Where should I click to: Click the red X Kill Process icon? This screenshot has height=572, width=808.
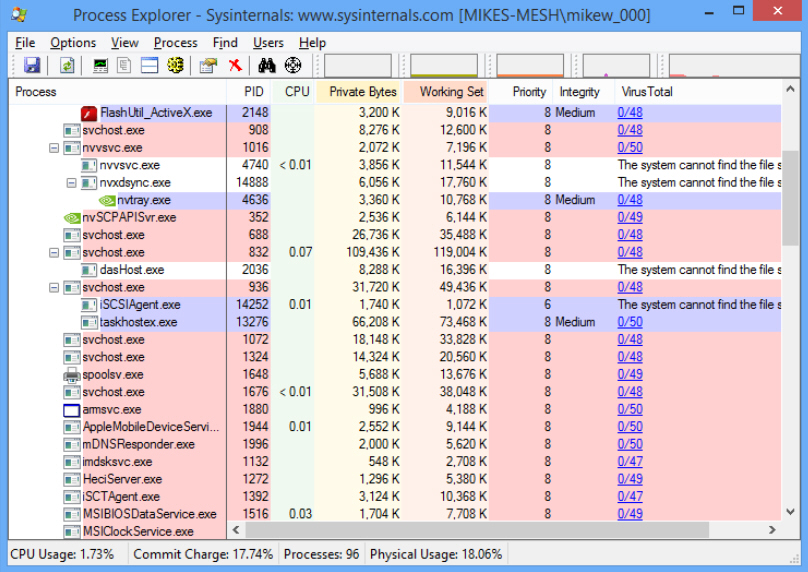click(235, 65)
